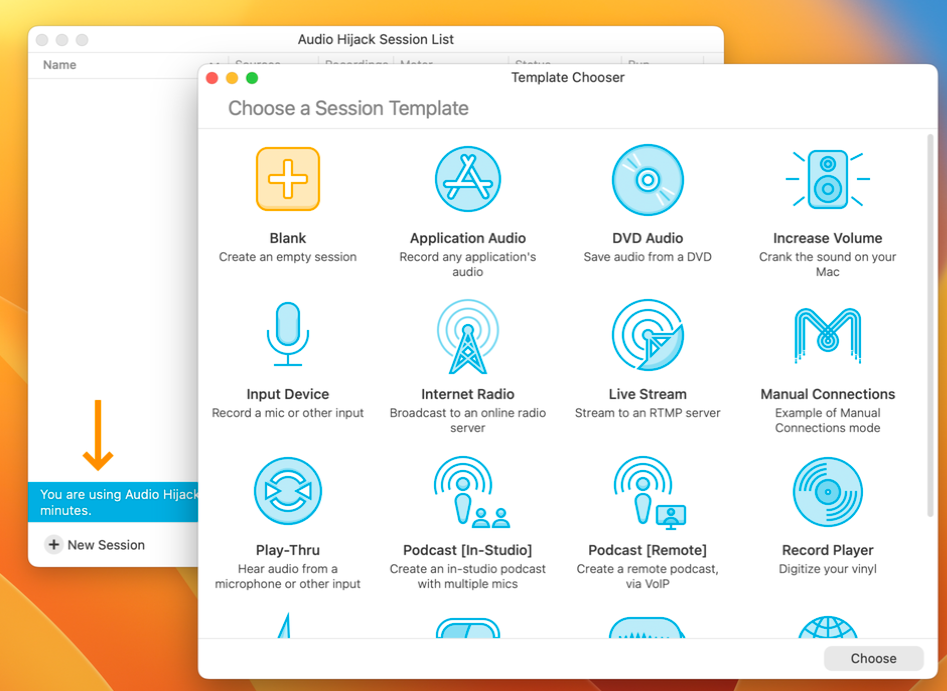Click the 'Choose a Session Template' heading
Image resolution: width=947 pixels, height=691 pixels.
[x=348, y=108]
